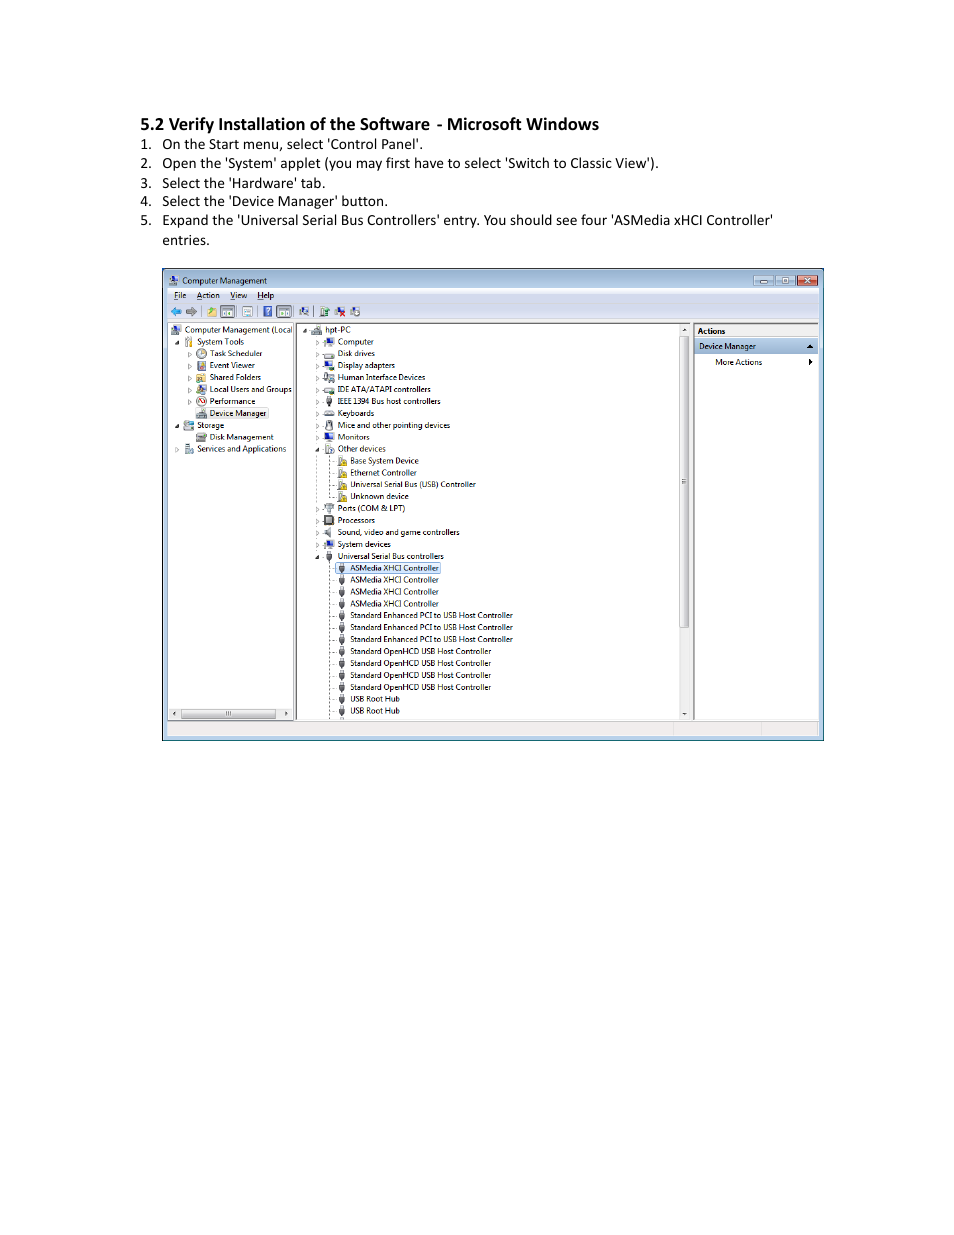Image resolution: width=954 pixels, height=1235 pixels.
Task: Open the File menu
Action: (x=180, y=296)
